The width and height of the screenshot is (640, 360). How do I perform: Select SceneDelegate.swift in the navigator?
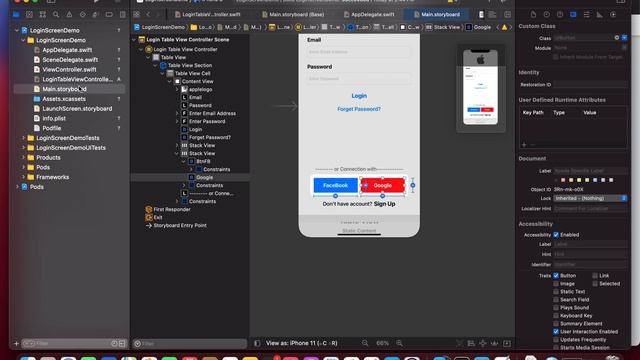pyautogui.click(x=70, y=60)
